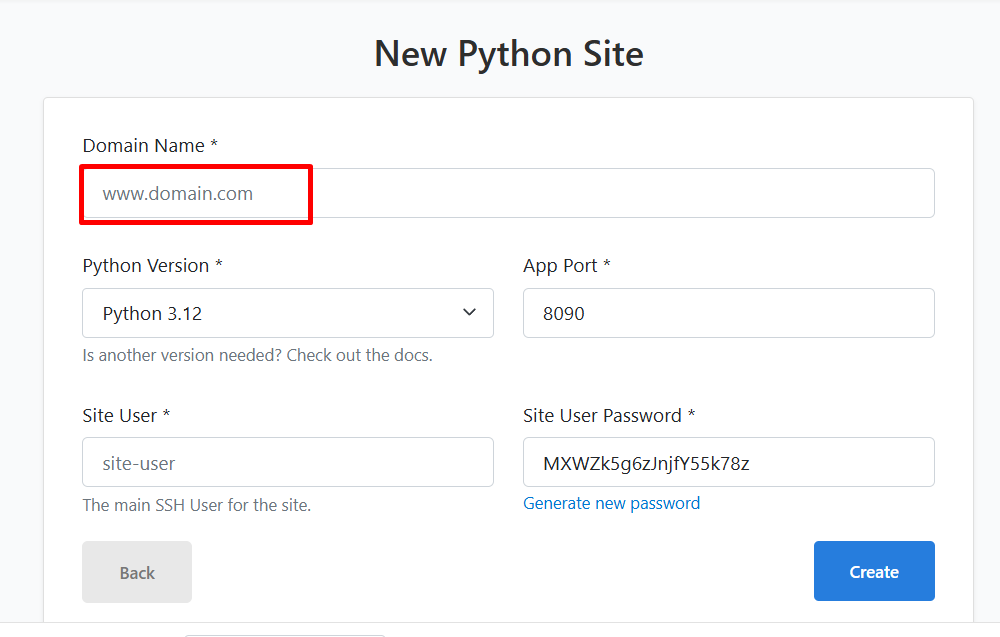Click the Create button
The height and width of the screenshot is (637, 1000).
tap(873, 571)
